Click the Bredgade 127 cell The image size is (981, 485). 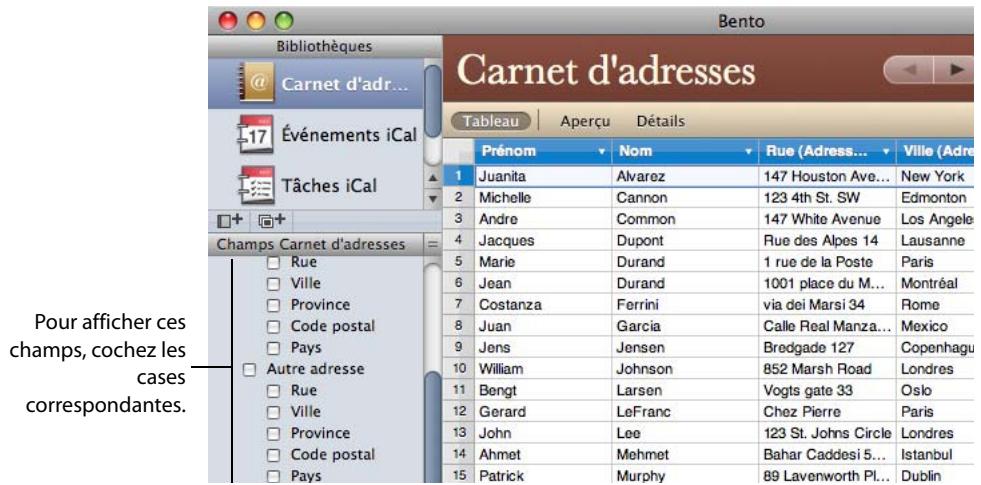click(x=827, y=347)
